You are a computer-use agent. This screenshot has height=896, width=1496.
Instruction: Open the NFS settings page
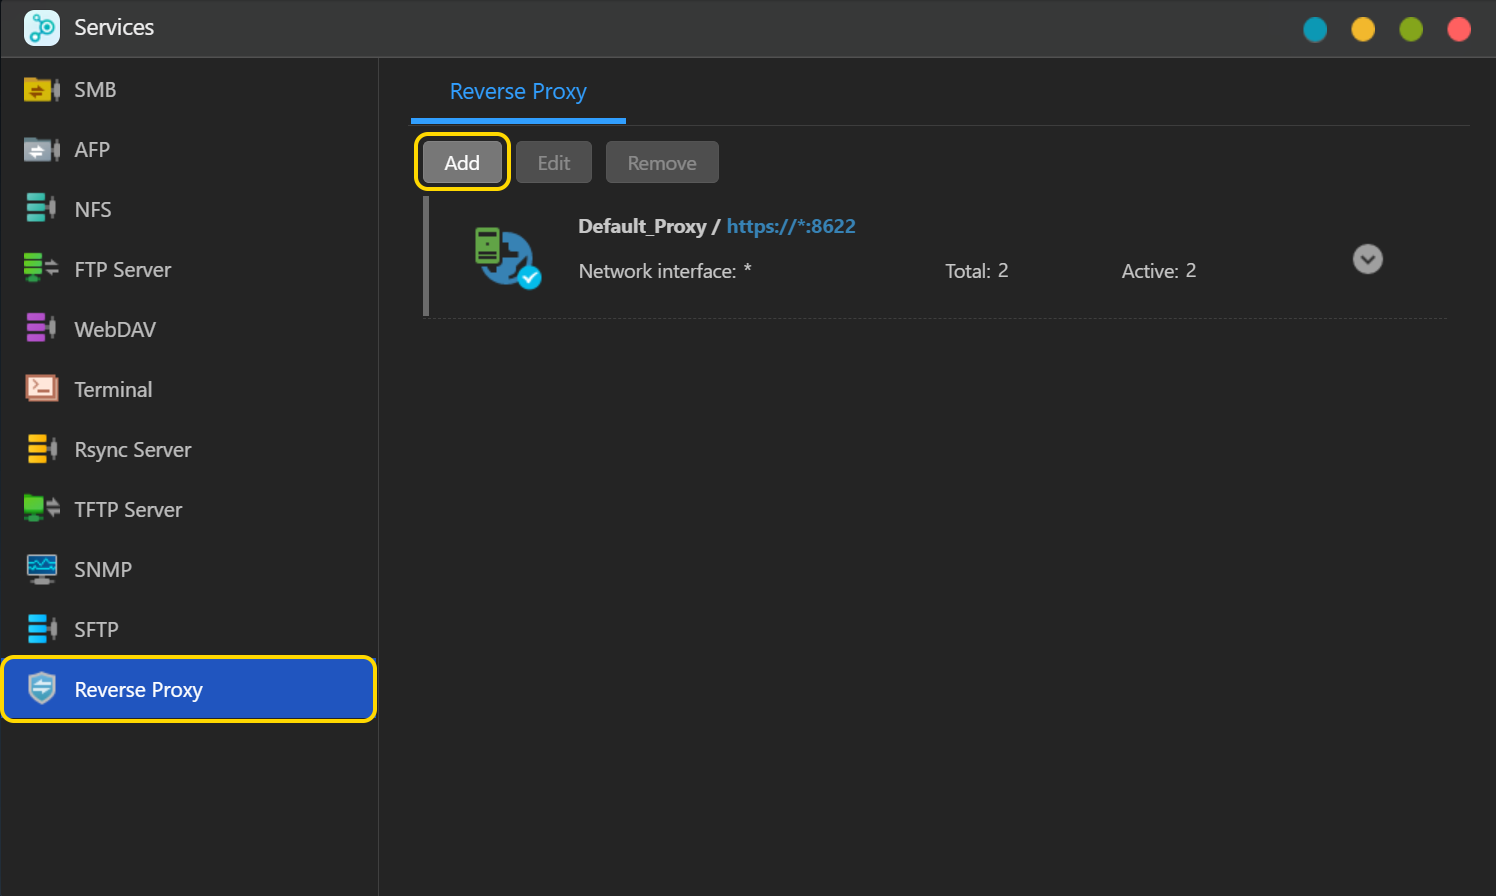[x=189, y=210]
